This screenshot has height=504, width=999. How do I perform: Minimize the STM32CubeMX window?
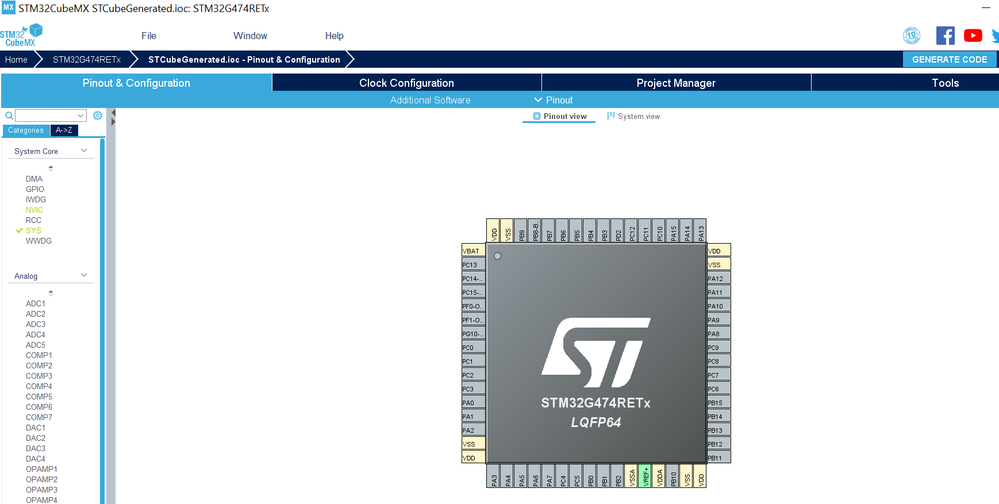[988, 8]
